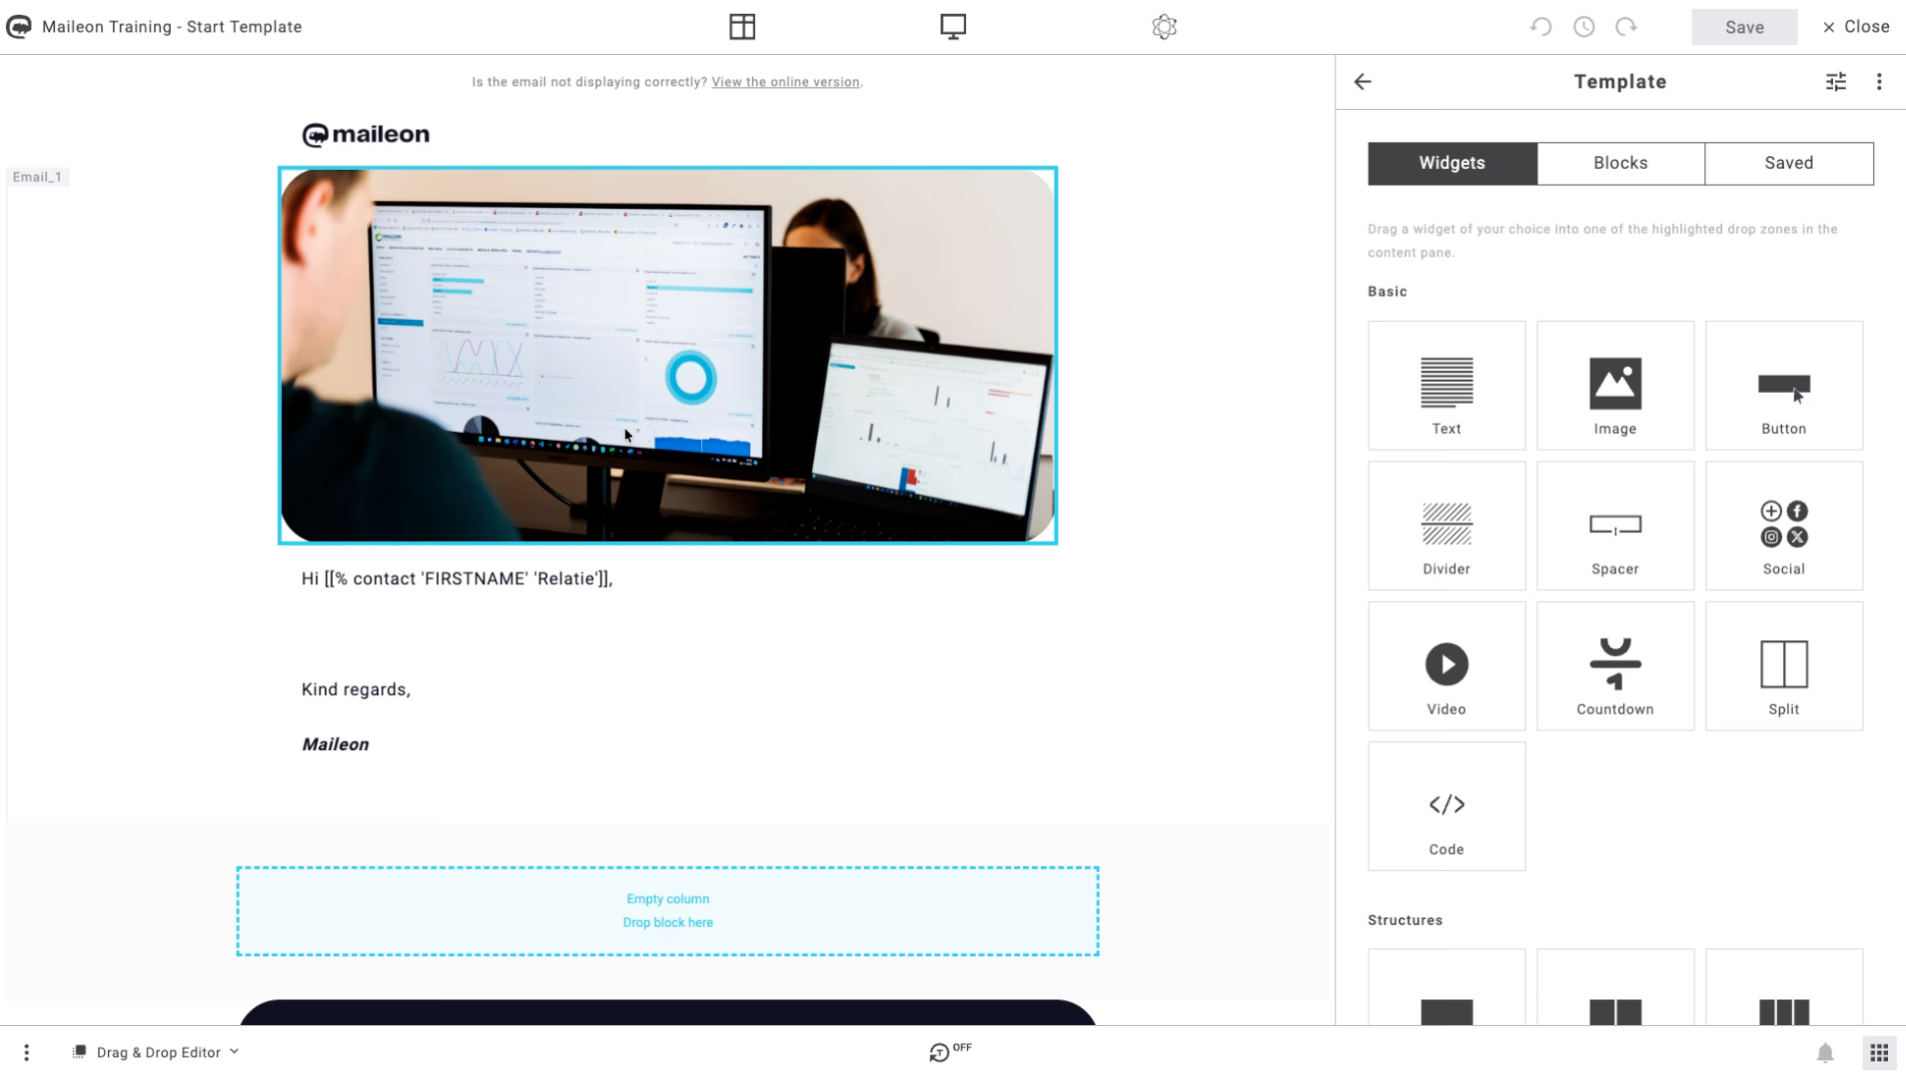Screen dimensions: 1906x1080
Task: Click the 'Structures' section heading
Action: coord(1405,920)
